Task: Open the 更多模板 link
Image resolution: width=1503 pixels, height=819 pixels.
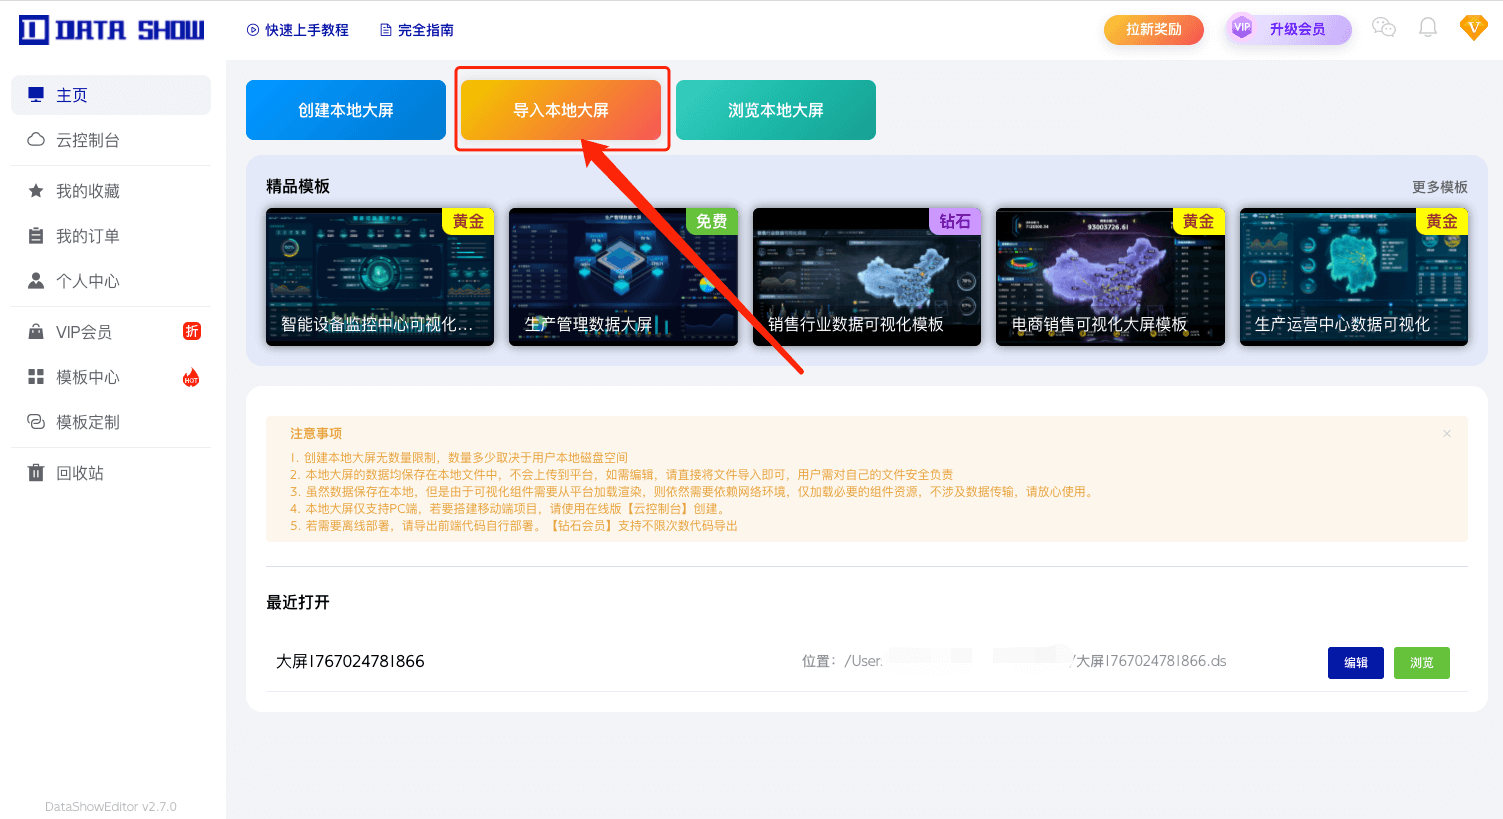Action: (1439, 187)
